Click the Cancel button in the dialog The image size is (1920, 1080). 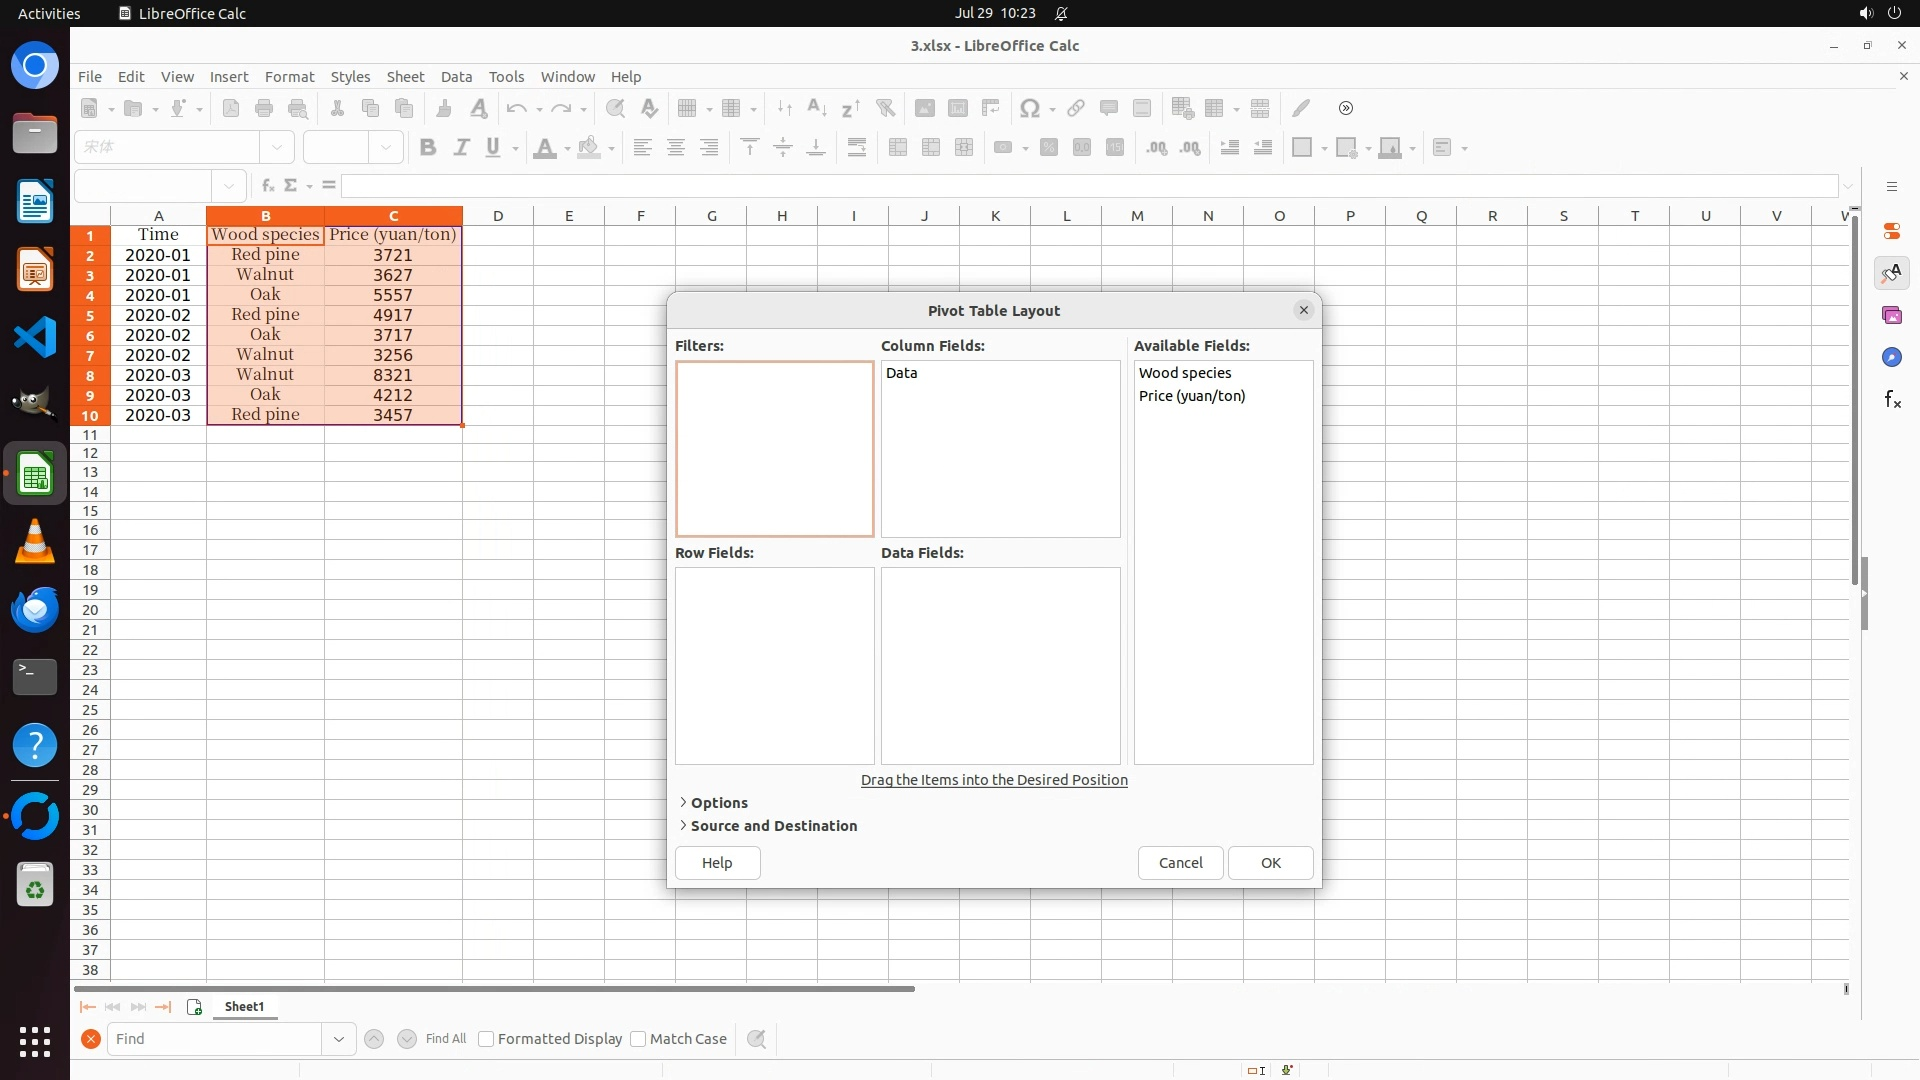pyautogui.click(x=1180, y=863)
